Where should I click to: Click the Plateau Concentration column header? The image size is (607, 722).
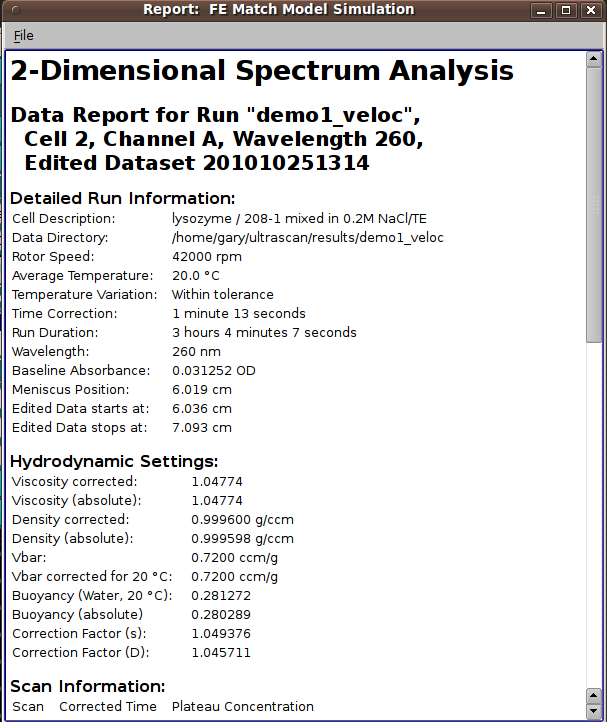pos(243,706)
